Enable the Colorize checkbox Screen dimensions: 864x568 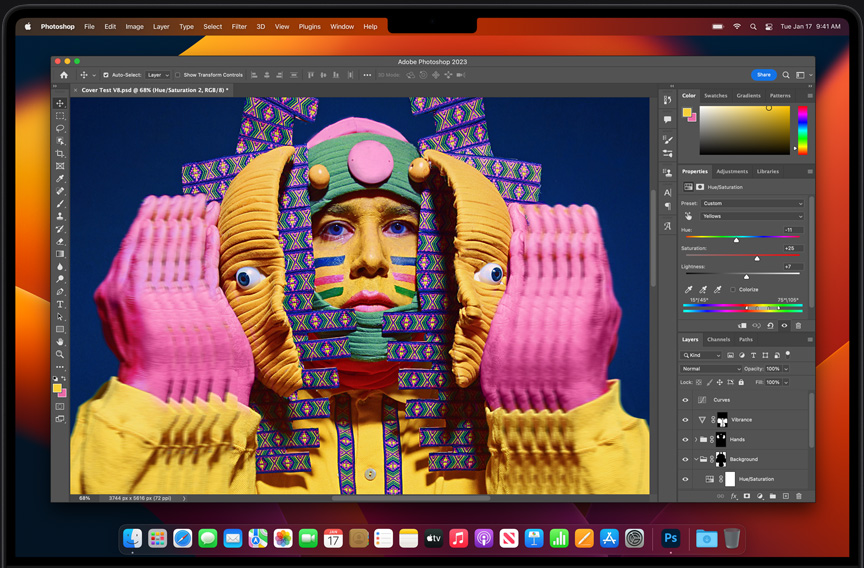click(733, 290)
